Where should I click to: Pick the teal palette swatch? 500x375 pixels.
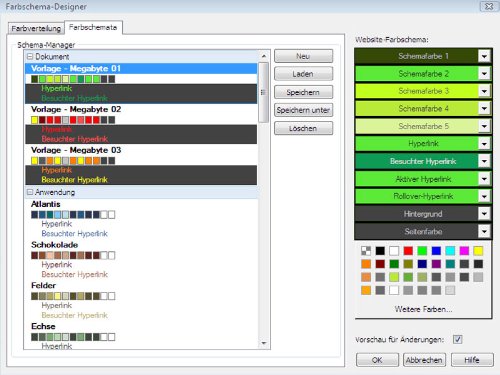[x=450, y=264]
